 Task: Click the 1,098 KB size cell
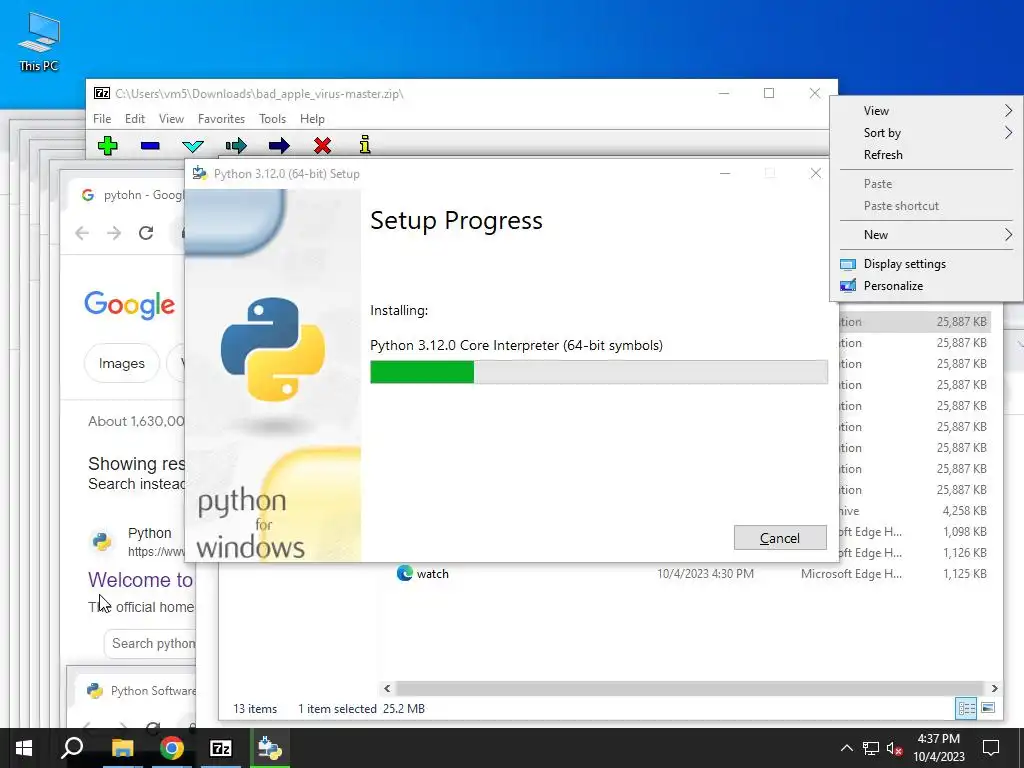(964, 532)
